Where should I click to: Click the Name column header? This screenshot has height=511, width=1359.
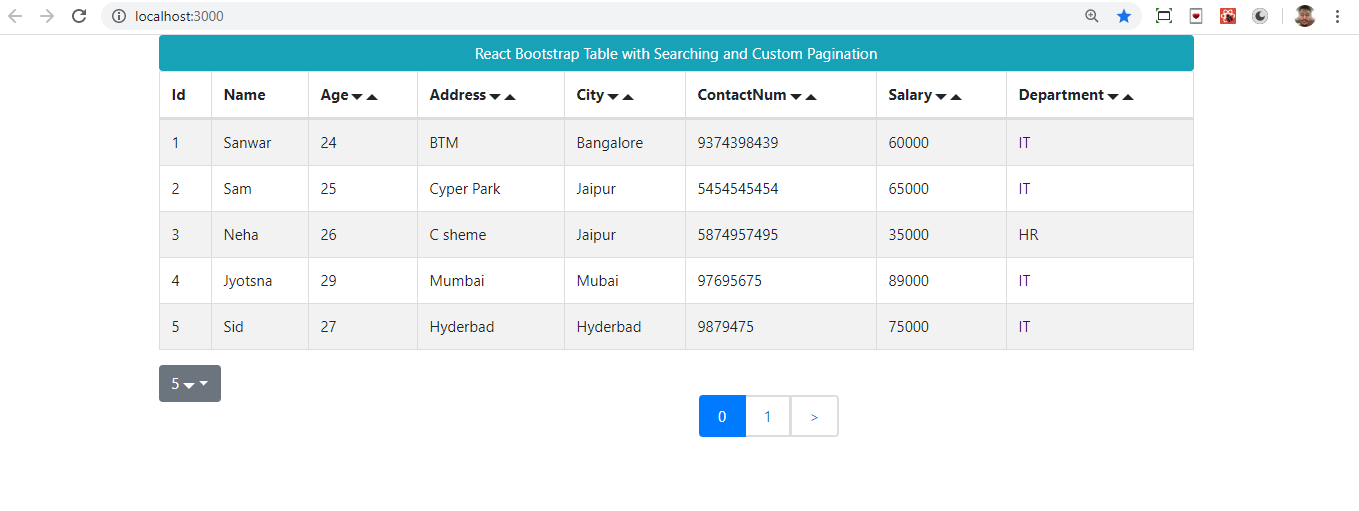(245, 95)
